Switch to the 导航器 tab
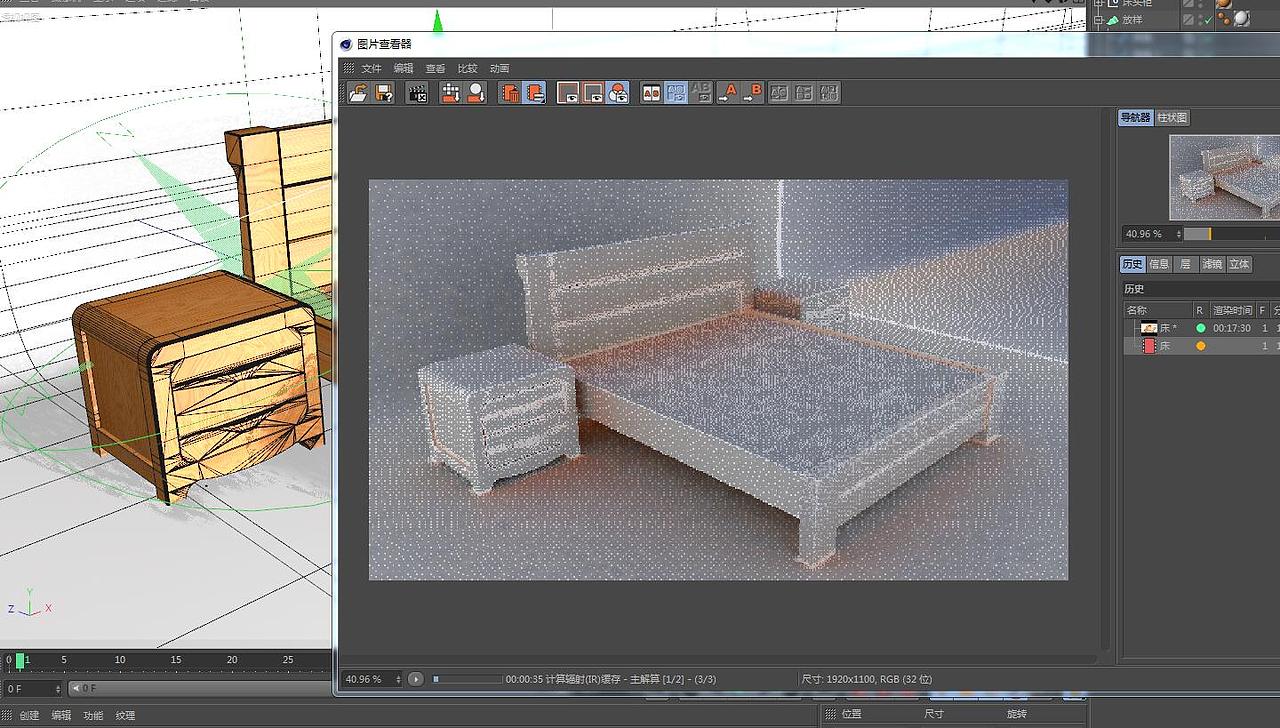The image size is (1280, 728). [1135, 118]
